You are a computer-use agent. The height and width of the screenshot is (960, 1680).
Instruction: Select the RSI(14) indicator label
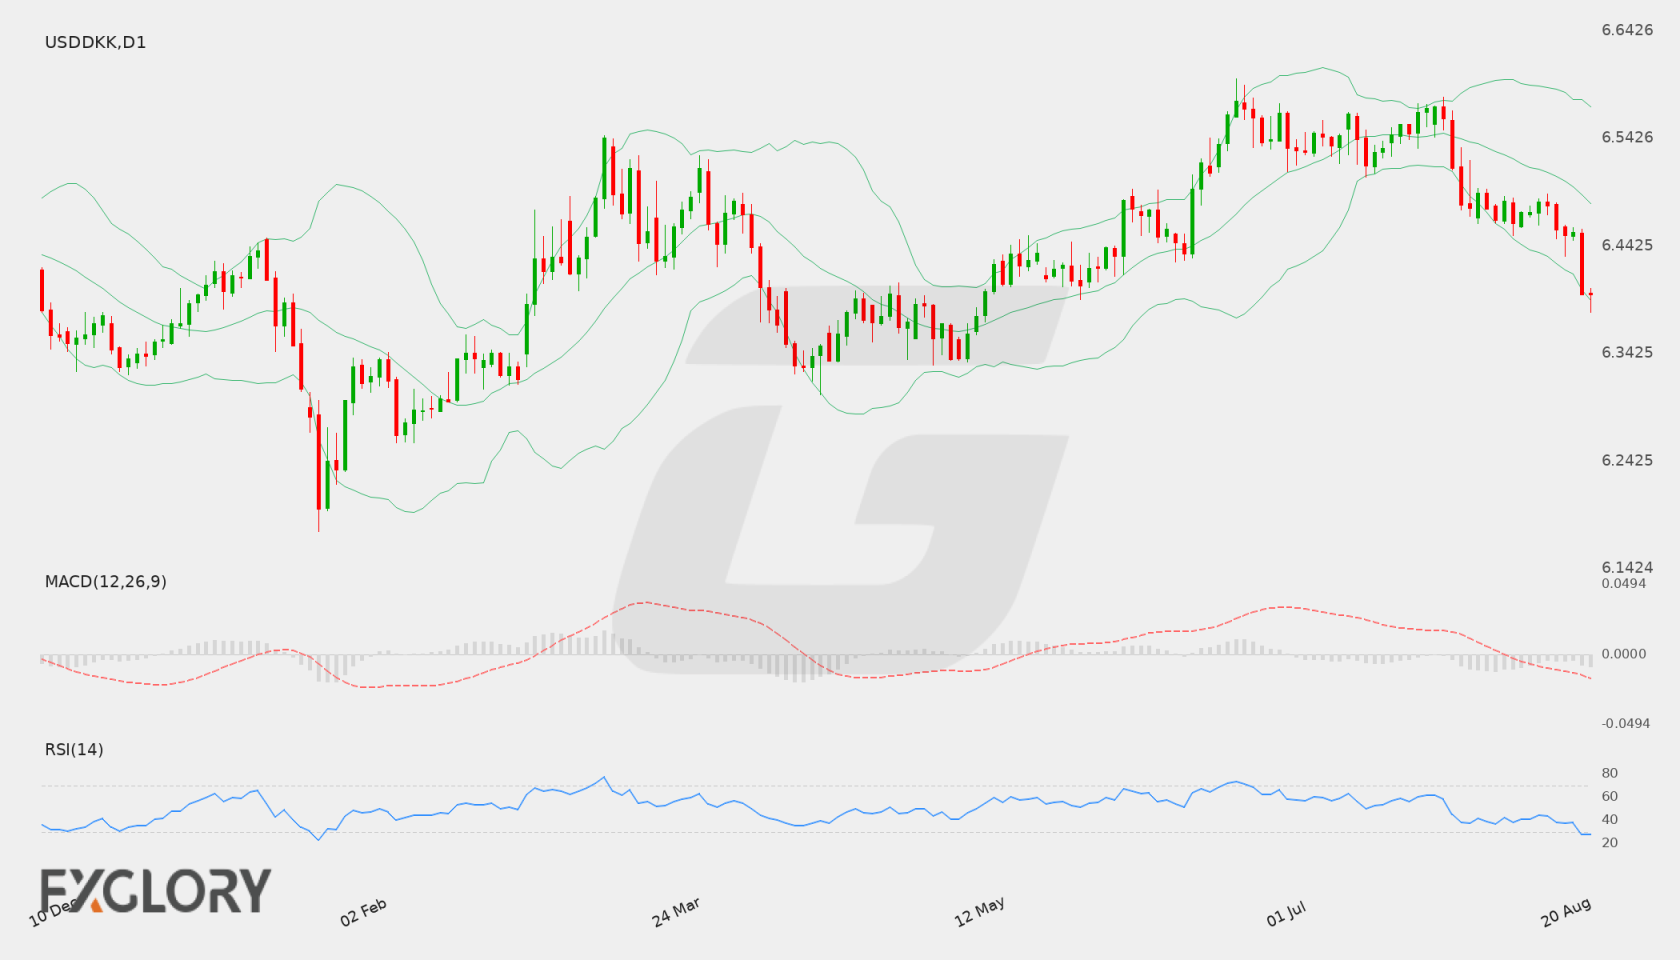click(x=74, y=749)
